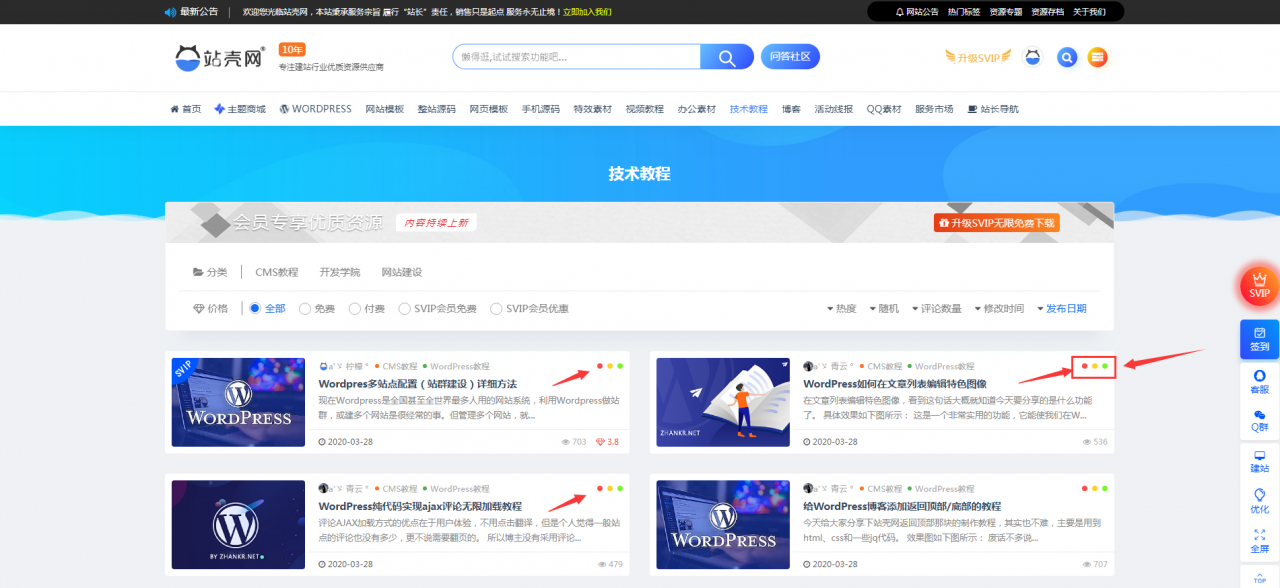Toggle 全屏 fullscreen from sidebar
The height and width of the screenshot is (588, 1280).
click(x=1259, y=542)
